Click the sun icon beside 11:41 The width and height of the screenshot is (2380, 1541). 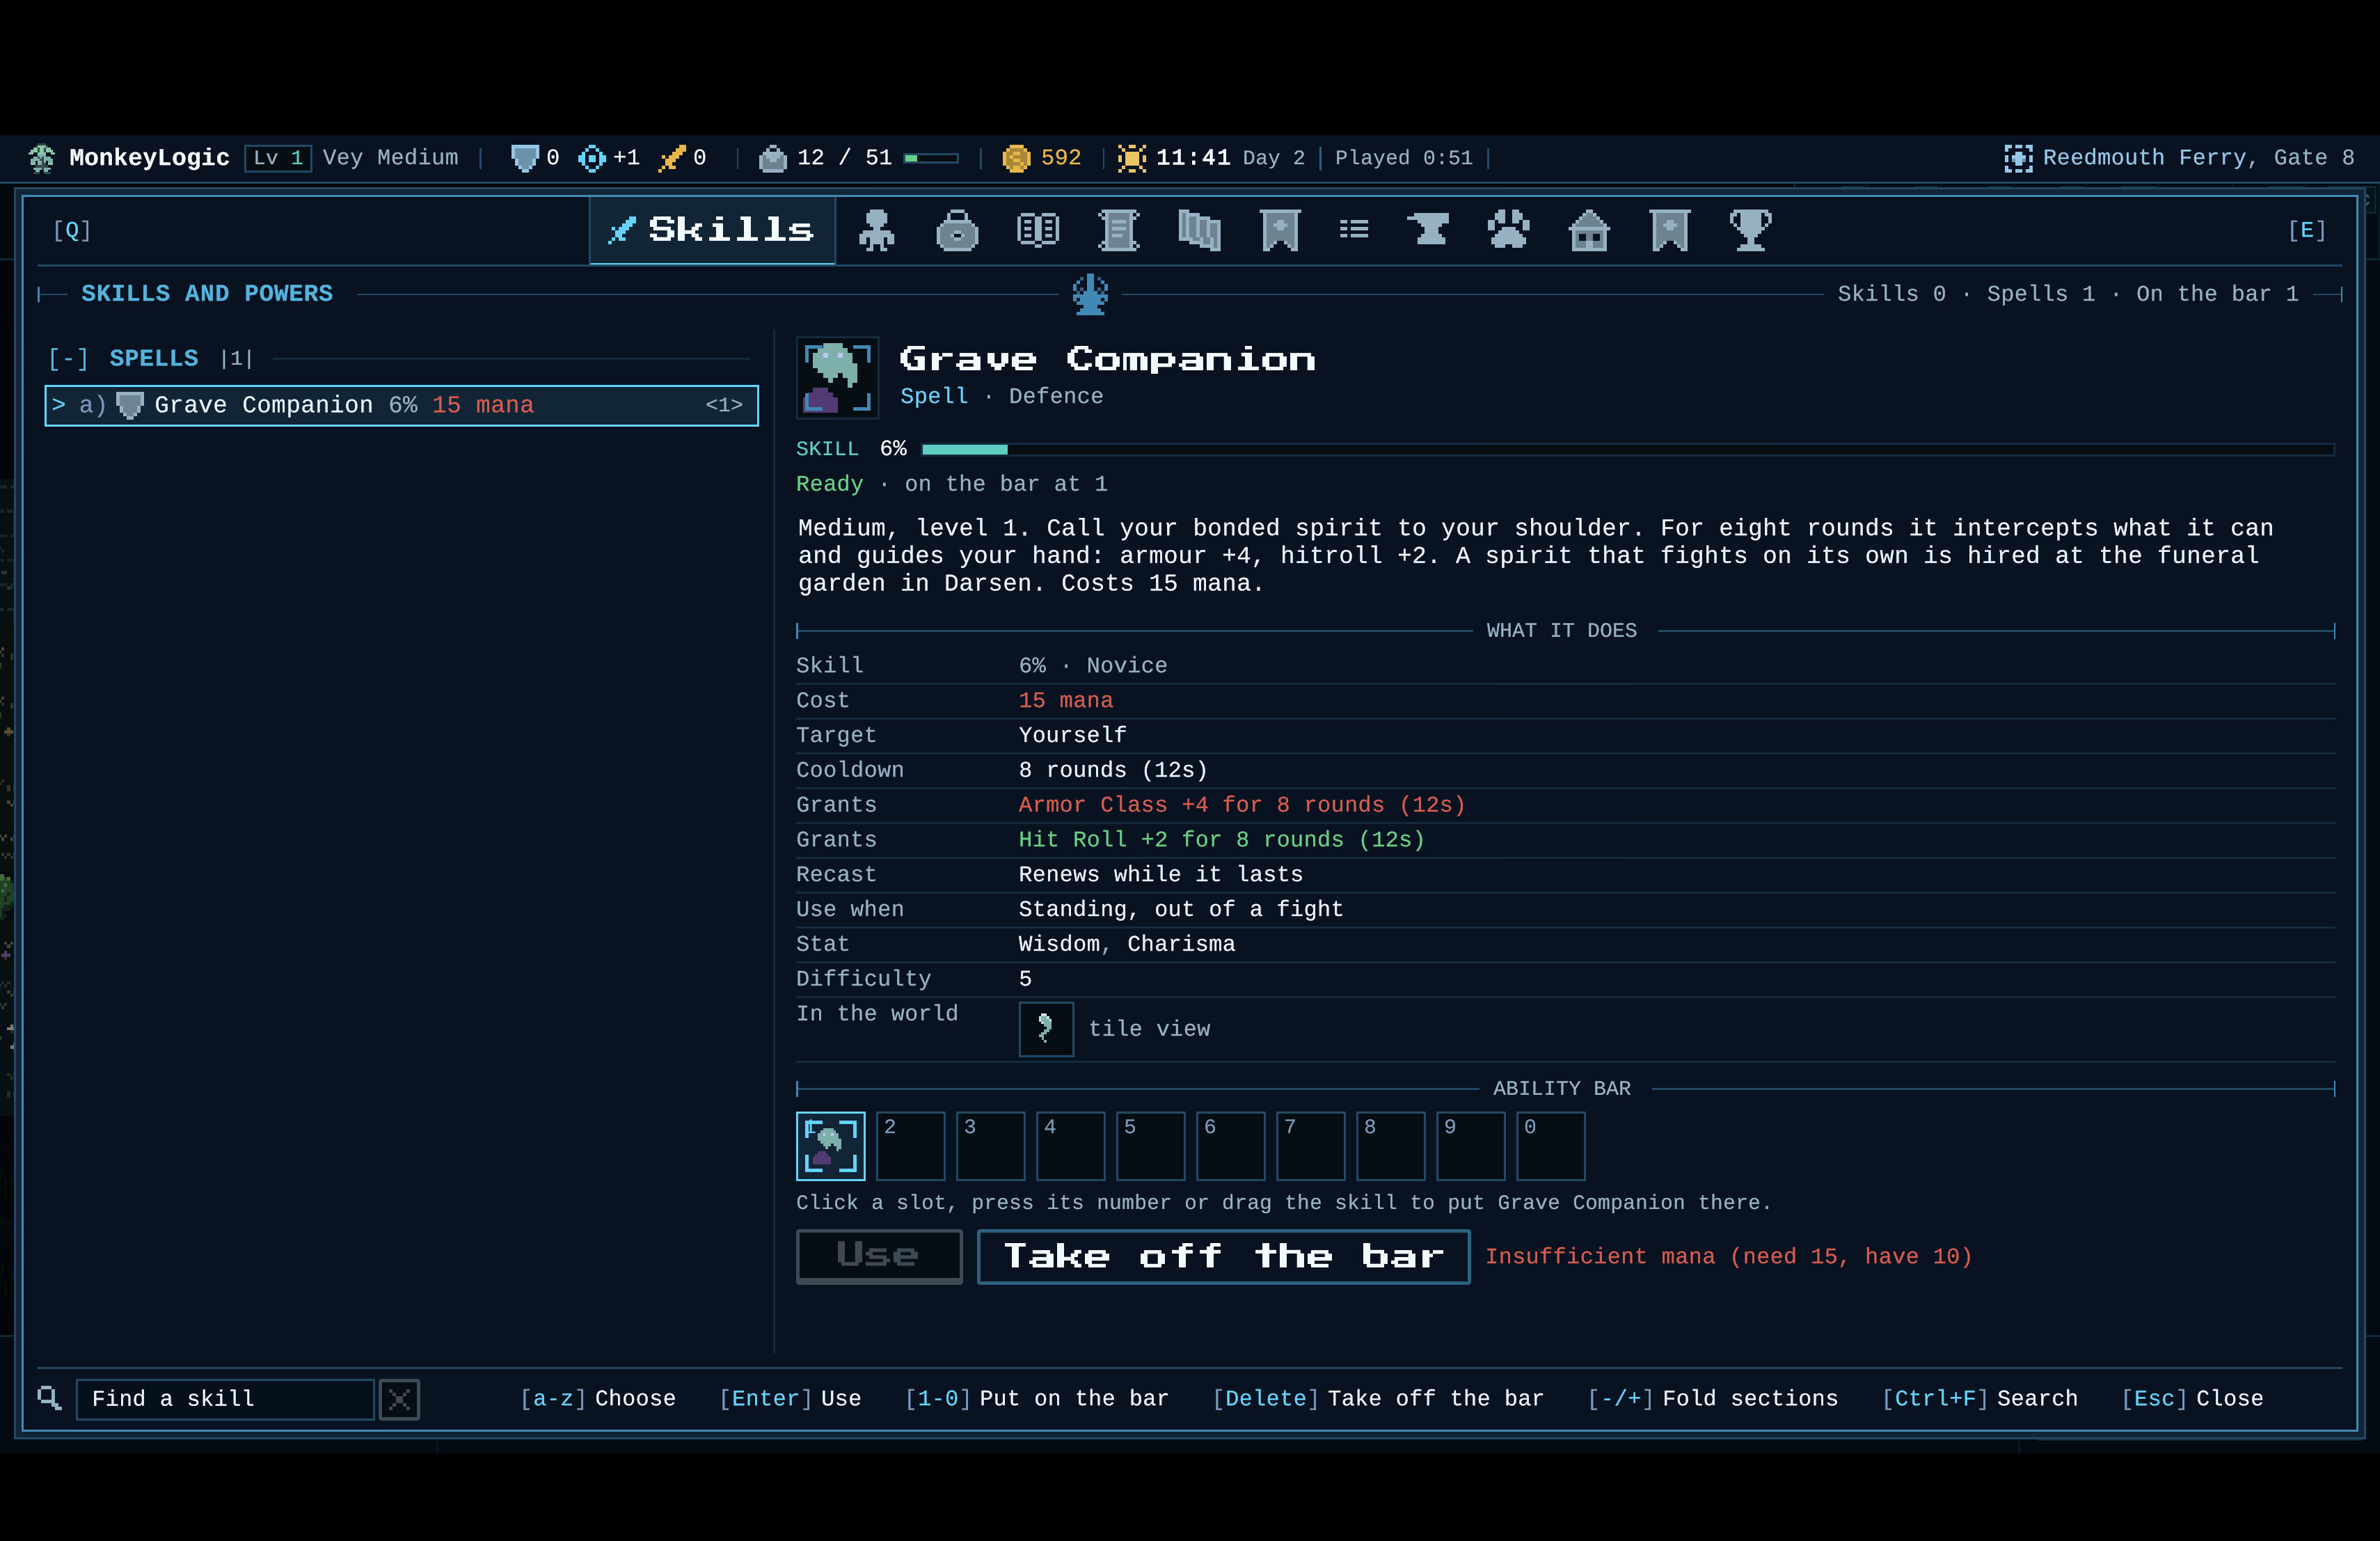[x=1131, y=158]
